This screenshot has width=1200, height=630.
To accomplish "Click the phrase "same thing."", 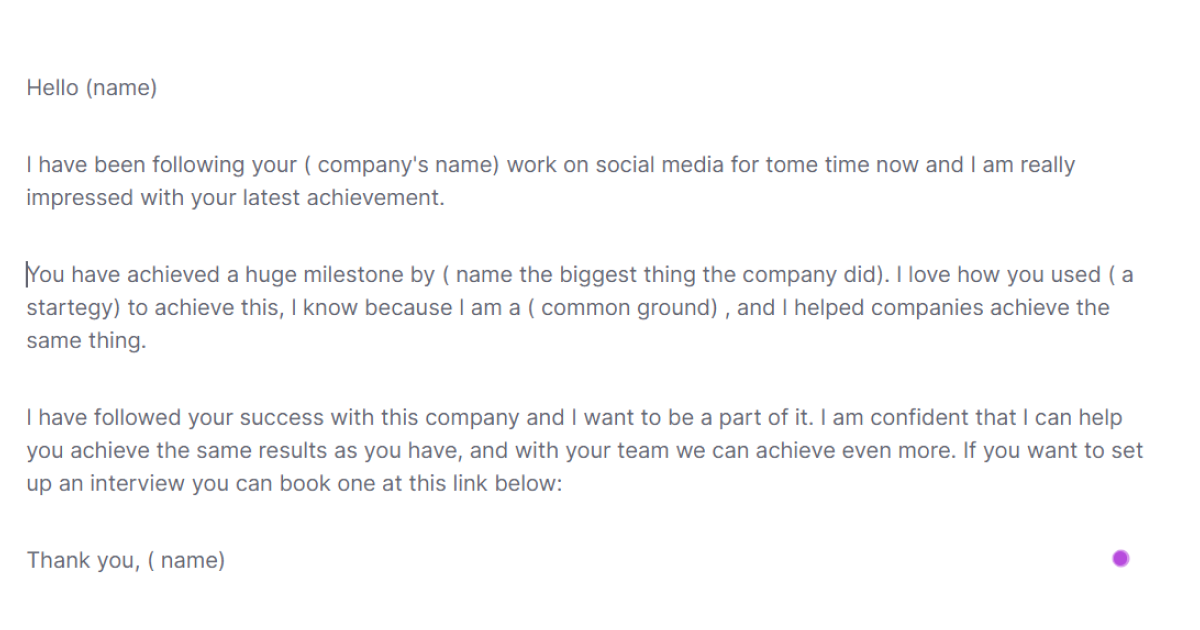I will click(86, 341).
